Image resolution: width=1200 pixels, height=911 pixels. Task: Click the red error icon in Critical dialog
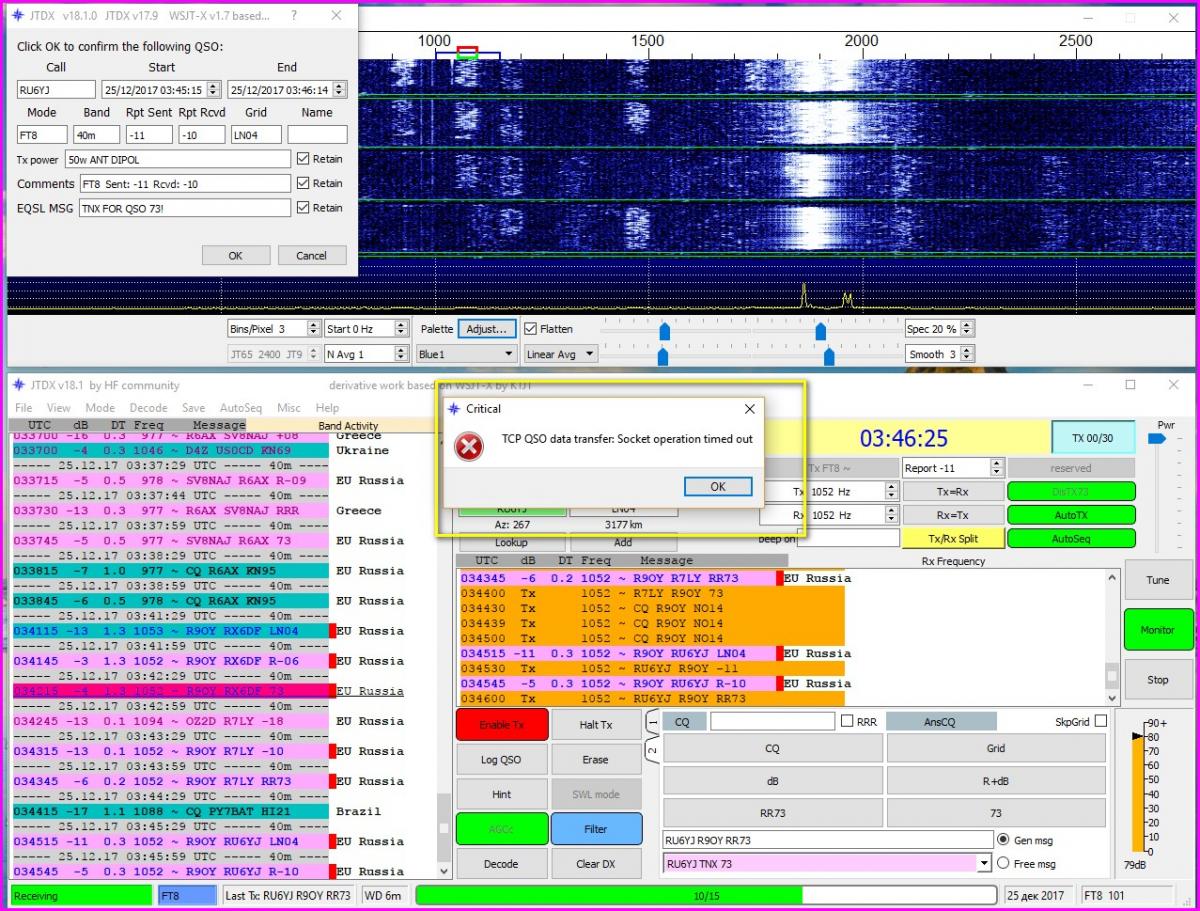coord(468,447)
